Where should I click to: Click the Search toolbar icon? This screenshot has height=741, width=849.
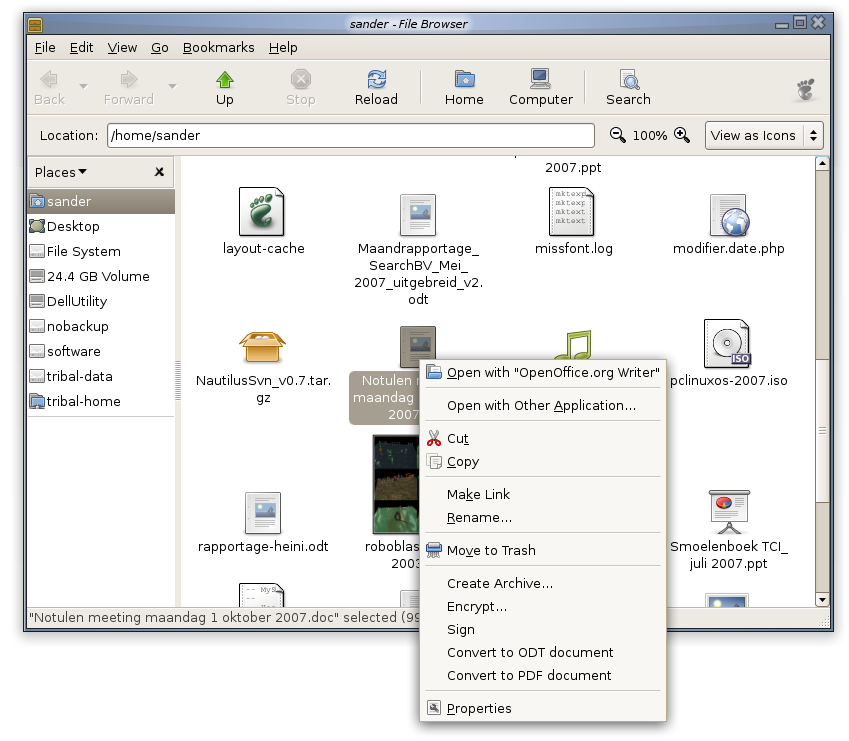click(629, 80)
